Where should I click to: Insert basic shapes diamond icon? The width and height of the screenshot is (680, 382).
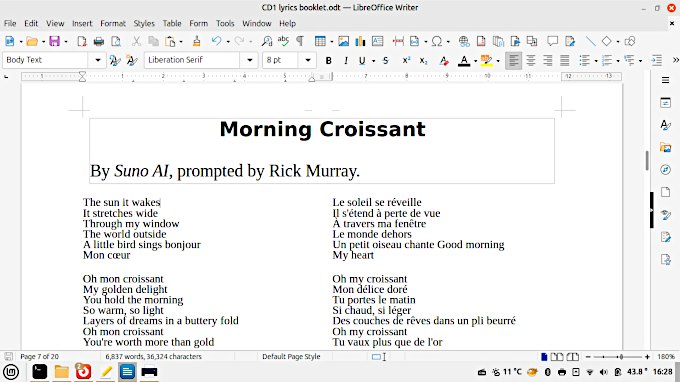tap(606, 41)
